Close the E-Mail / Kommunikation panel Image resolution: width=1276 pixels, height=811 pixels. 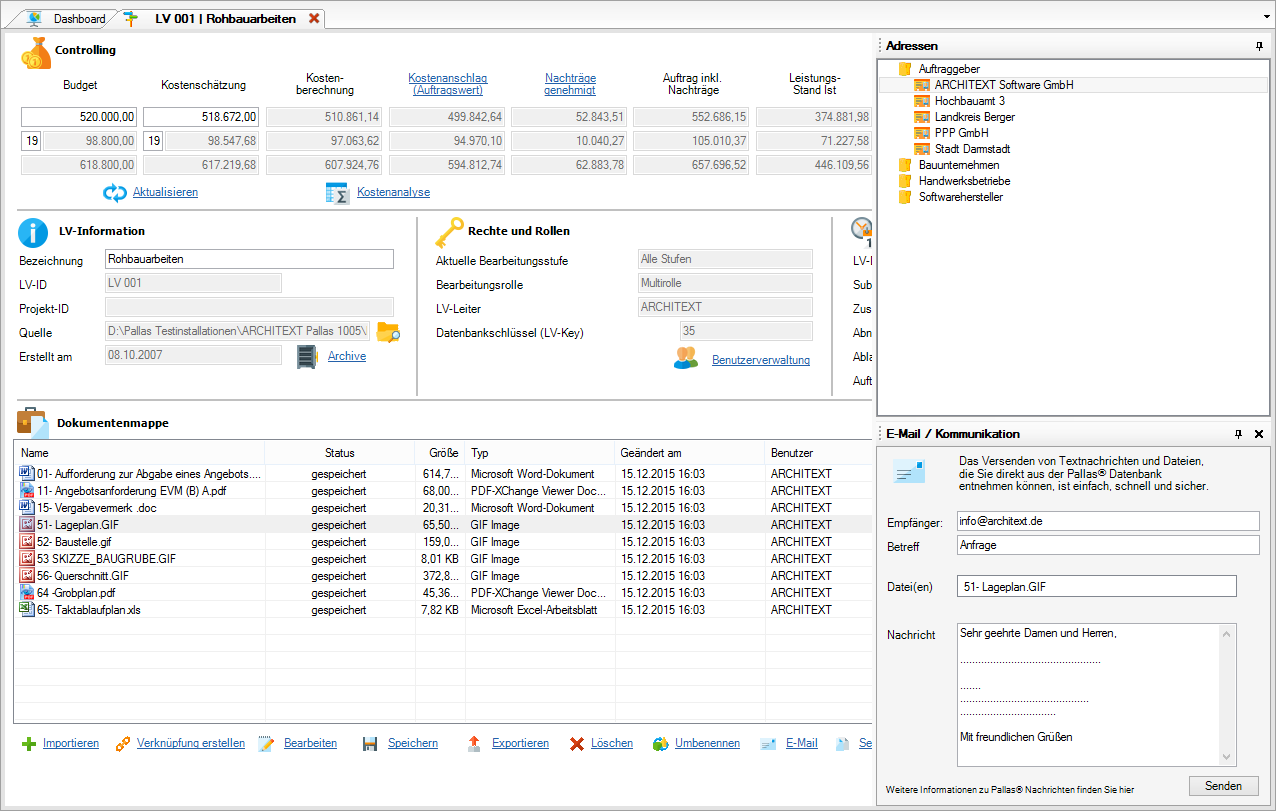(1259, 434)
